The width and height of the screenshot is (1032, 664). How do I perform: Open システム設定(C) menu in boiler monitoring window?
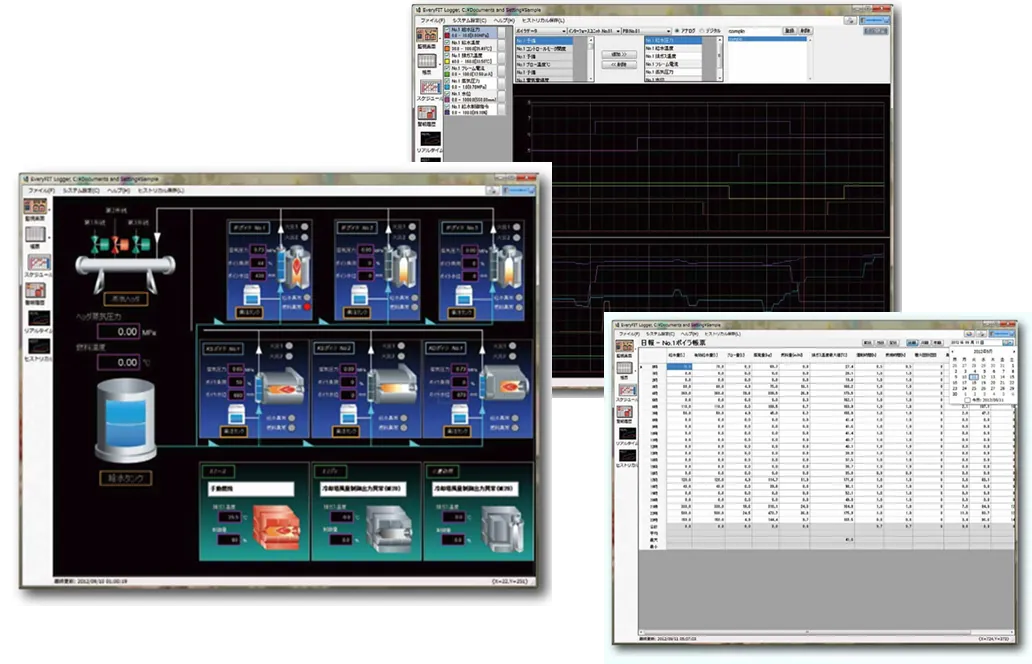81,191
